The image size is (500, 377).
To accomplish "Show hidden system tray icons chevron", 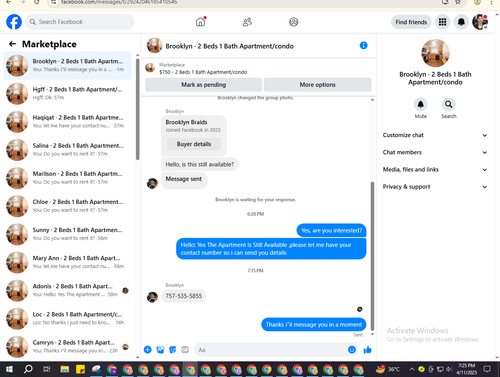I will click(x=412, y=369).
